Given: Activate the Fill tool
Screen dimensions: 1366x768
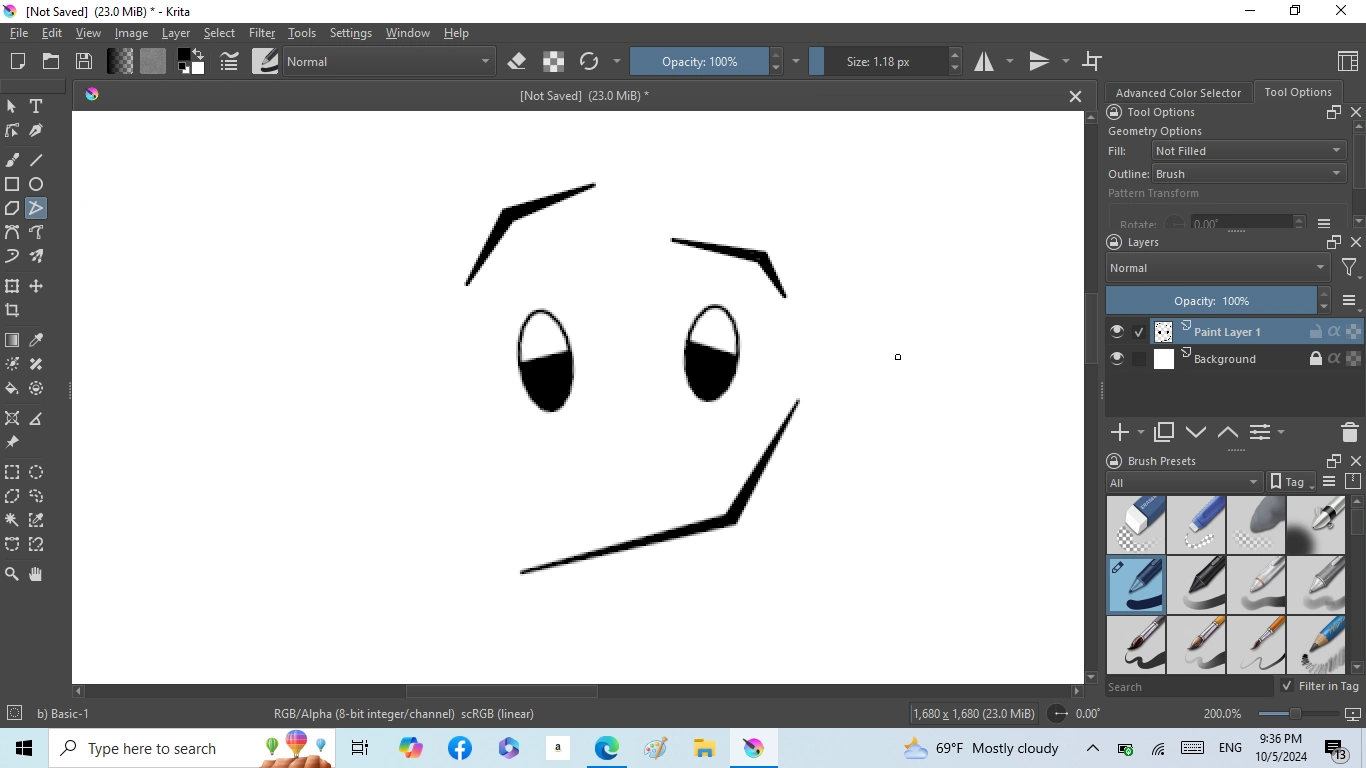Looking at the screenshot, I should [13, 388].
